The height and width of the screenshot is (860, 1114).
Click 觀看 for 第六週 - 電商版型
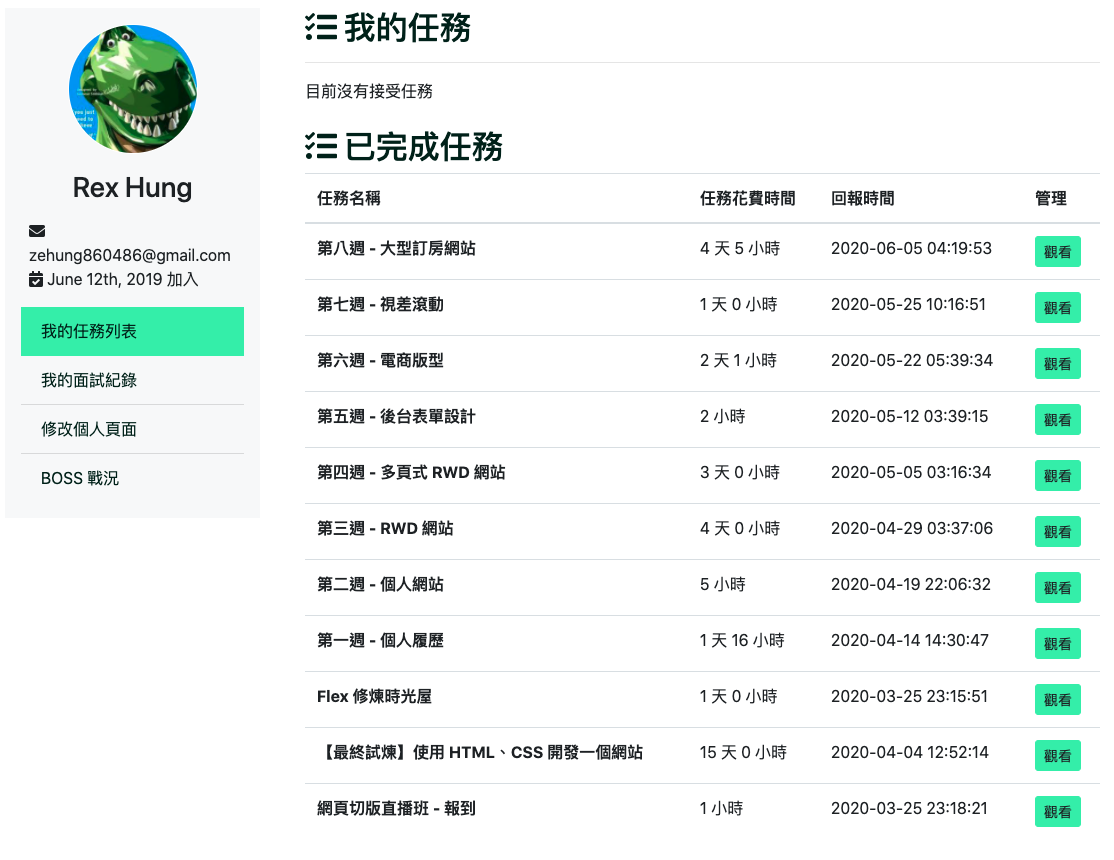[x=1057, y=363]
